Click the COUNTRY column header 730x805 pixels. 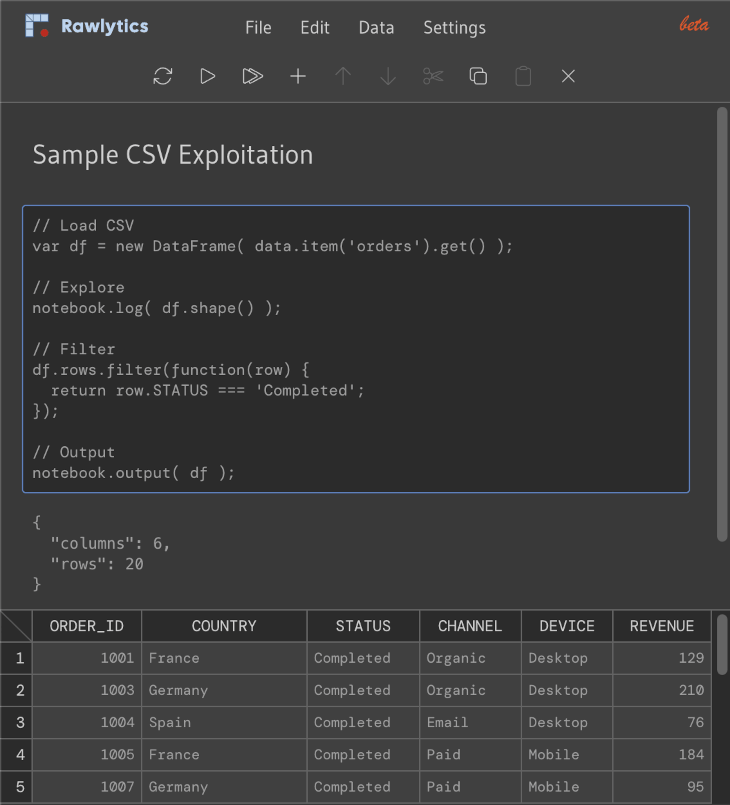pos(224,626)
